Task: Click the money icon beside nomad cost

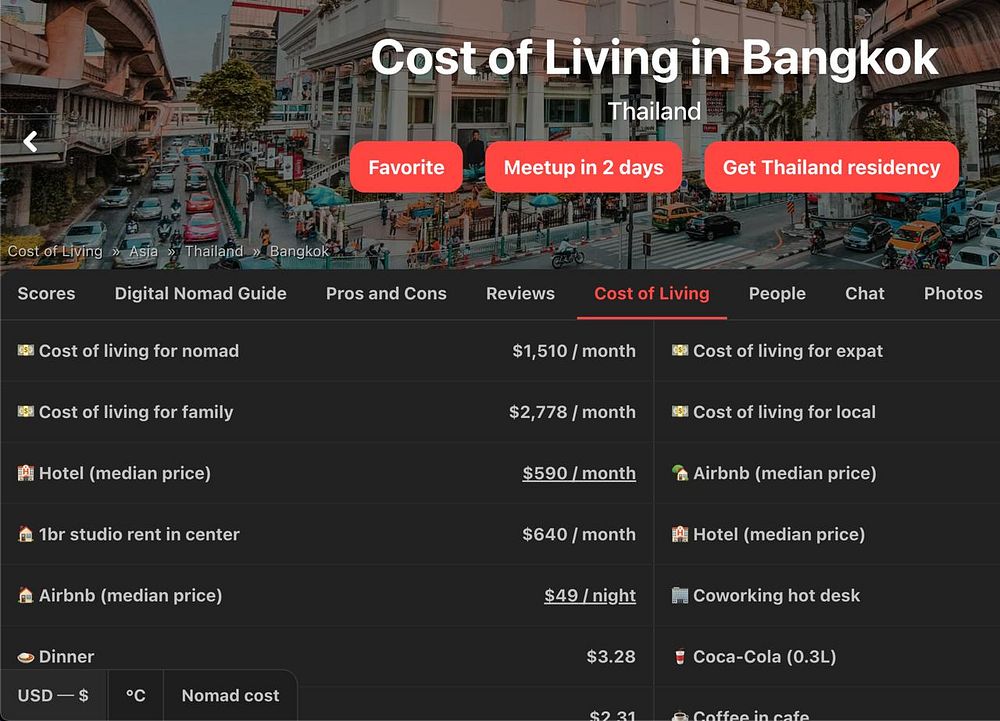Action: click(x=26, y=350)
